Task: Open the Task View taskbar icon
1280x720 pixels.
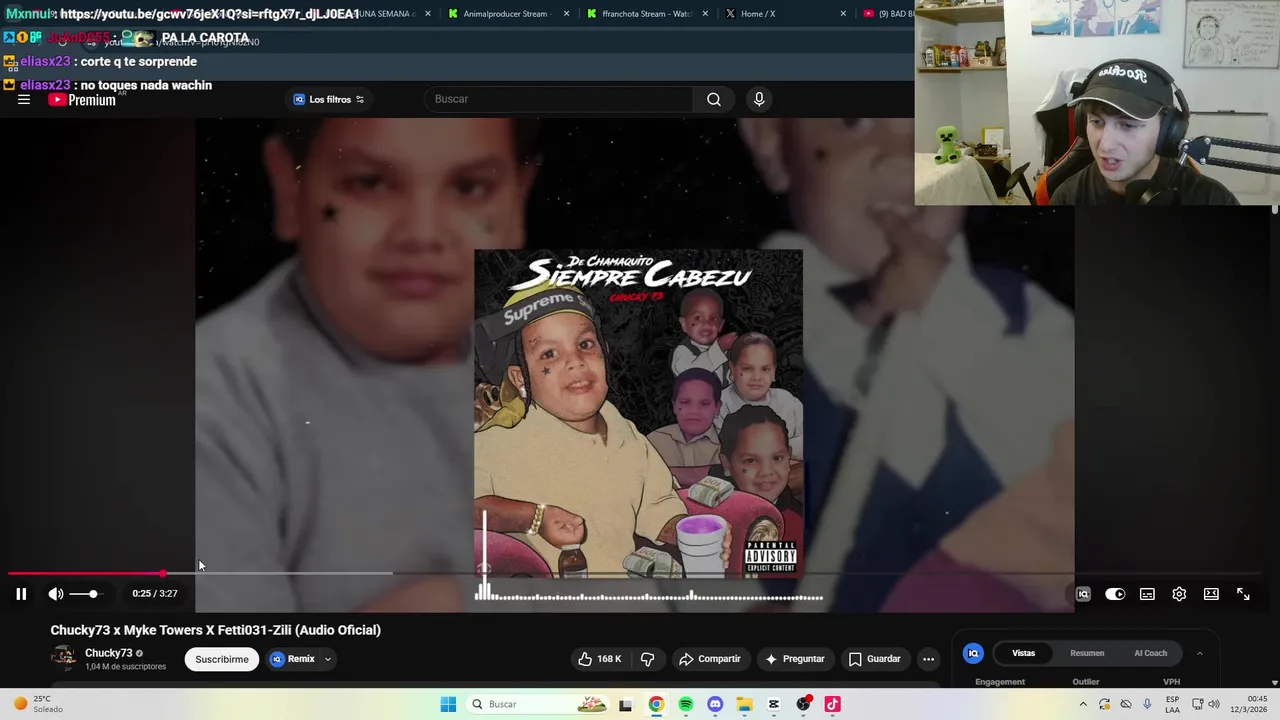Action: click(x=626, y=704)
